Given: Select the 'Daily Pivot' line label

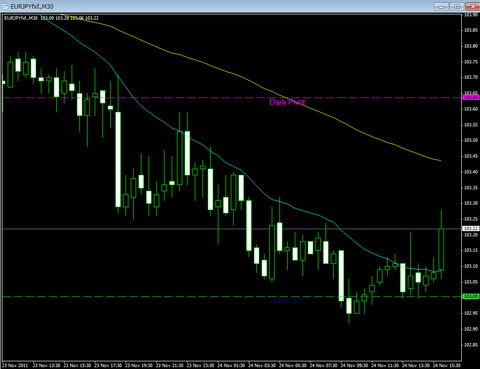Looking at the screenshot, I should 287,102.
